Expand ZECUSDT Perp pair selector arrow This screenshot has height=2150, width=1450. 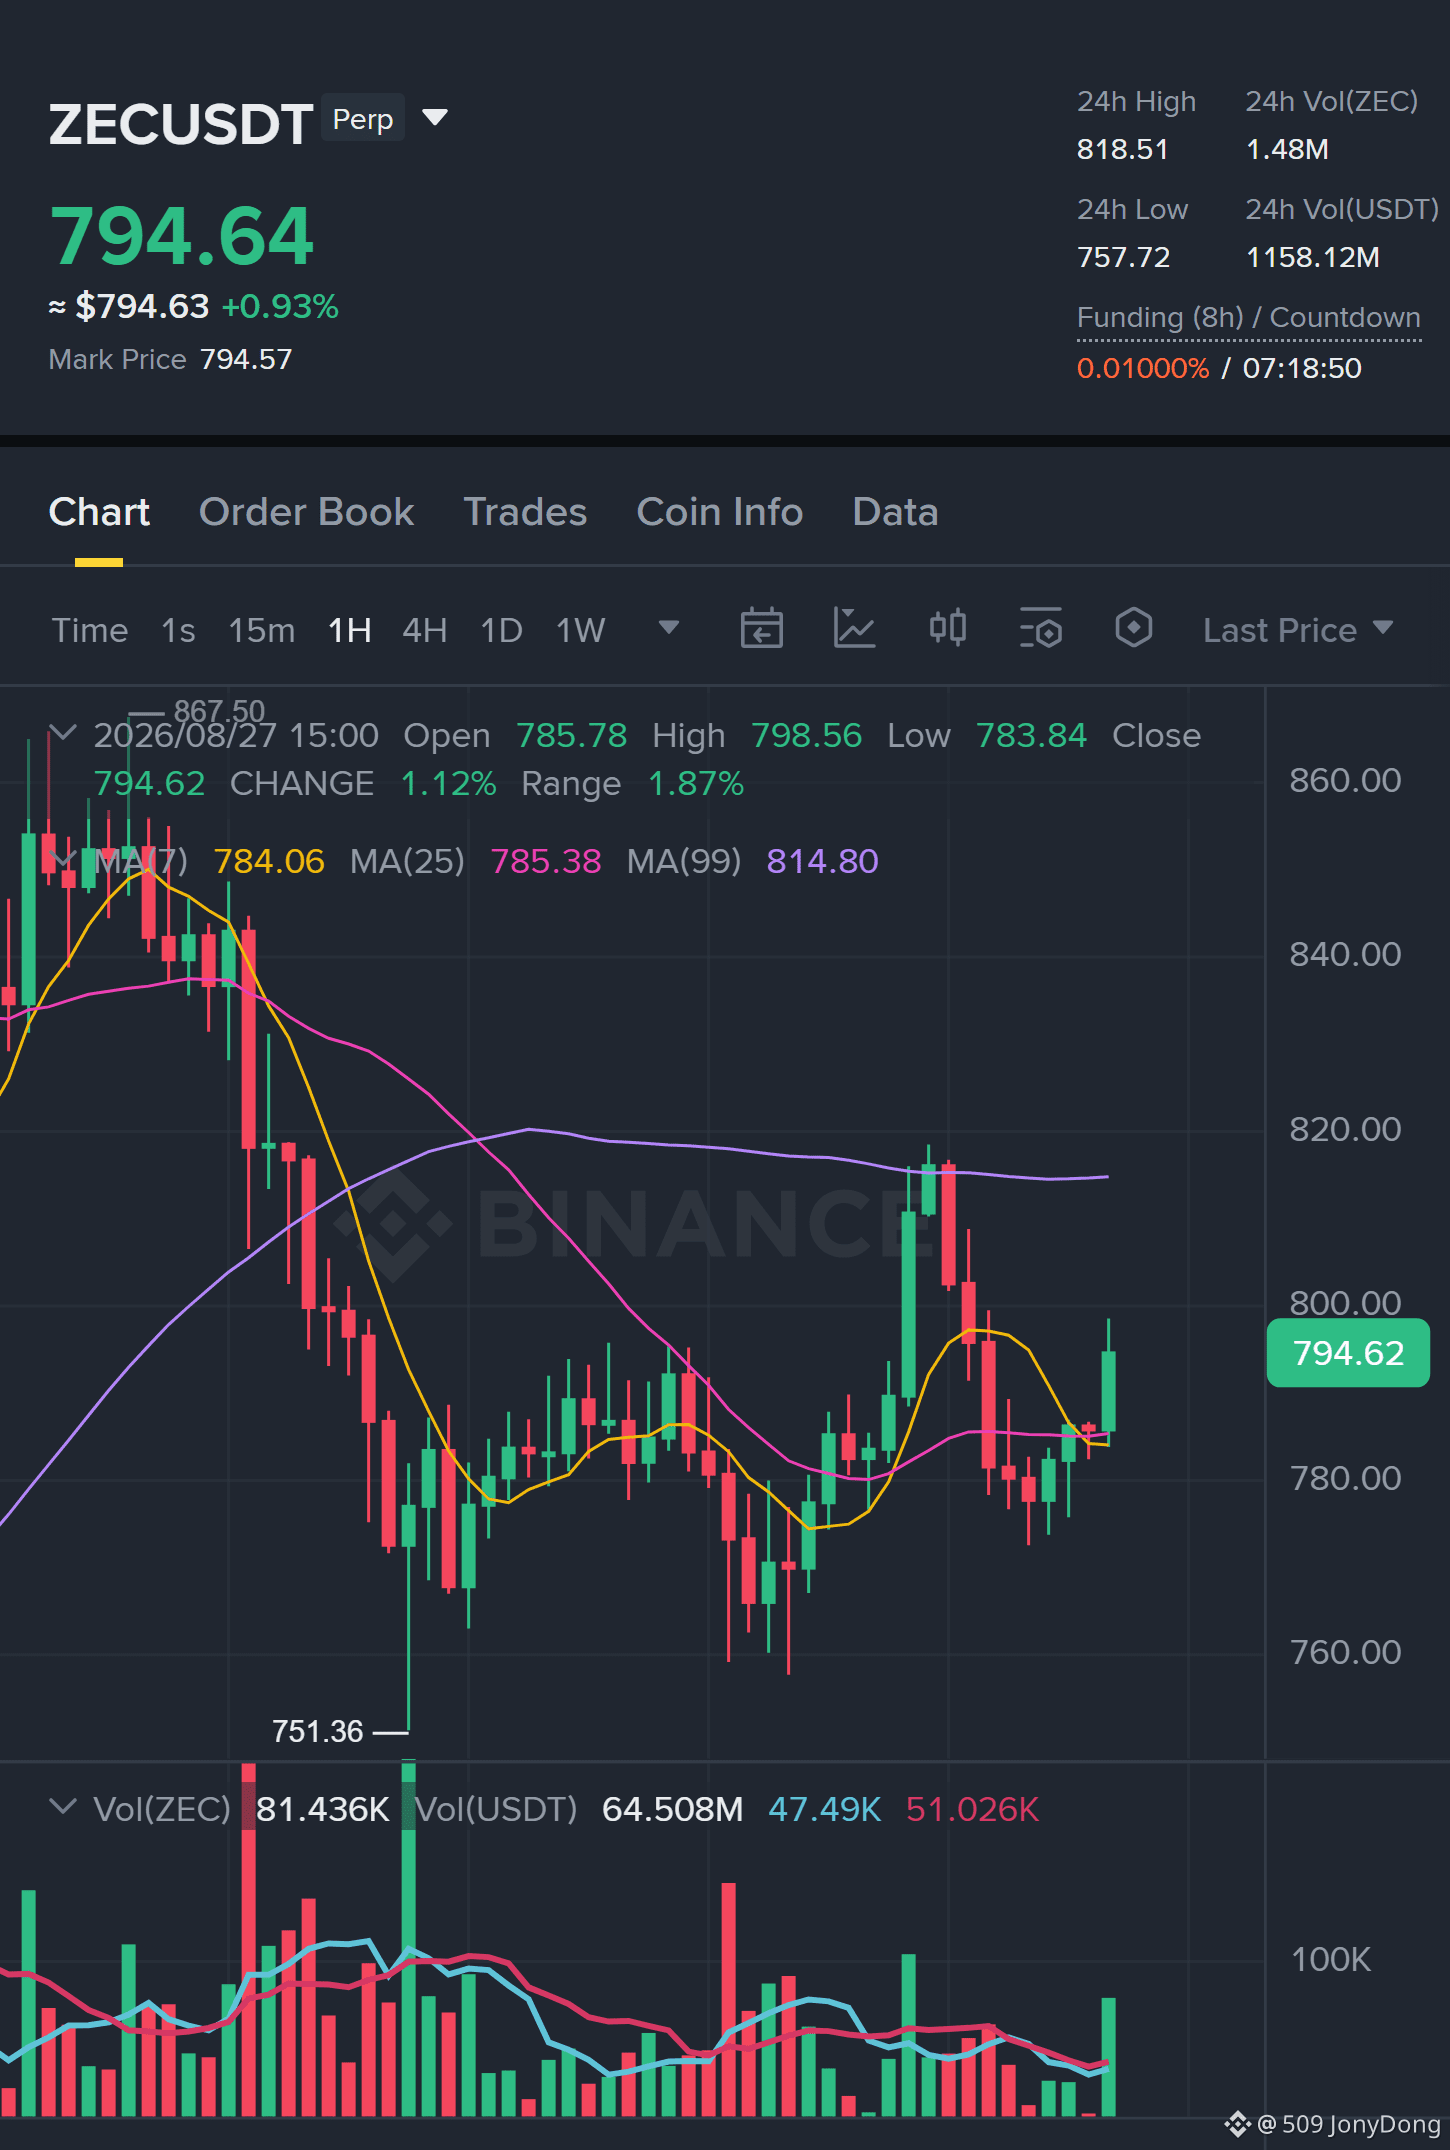(x=435, y=118)
